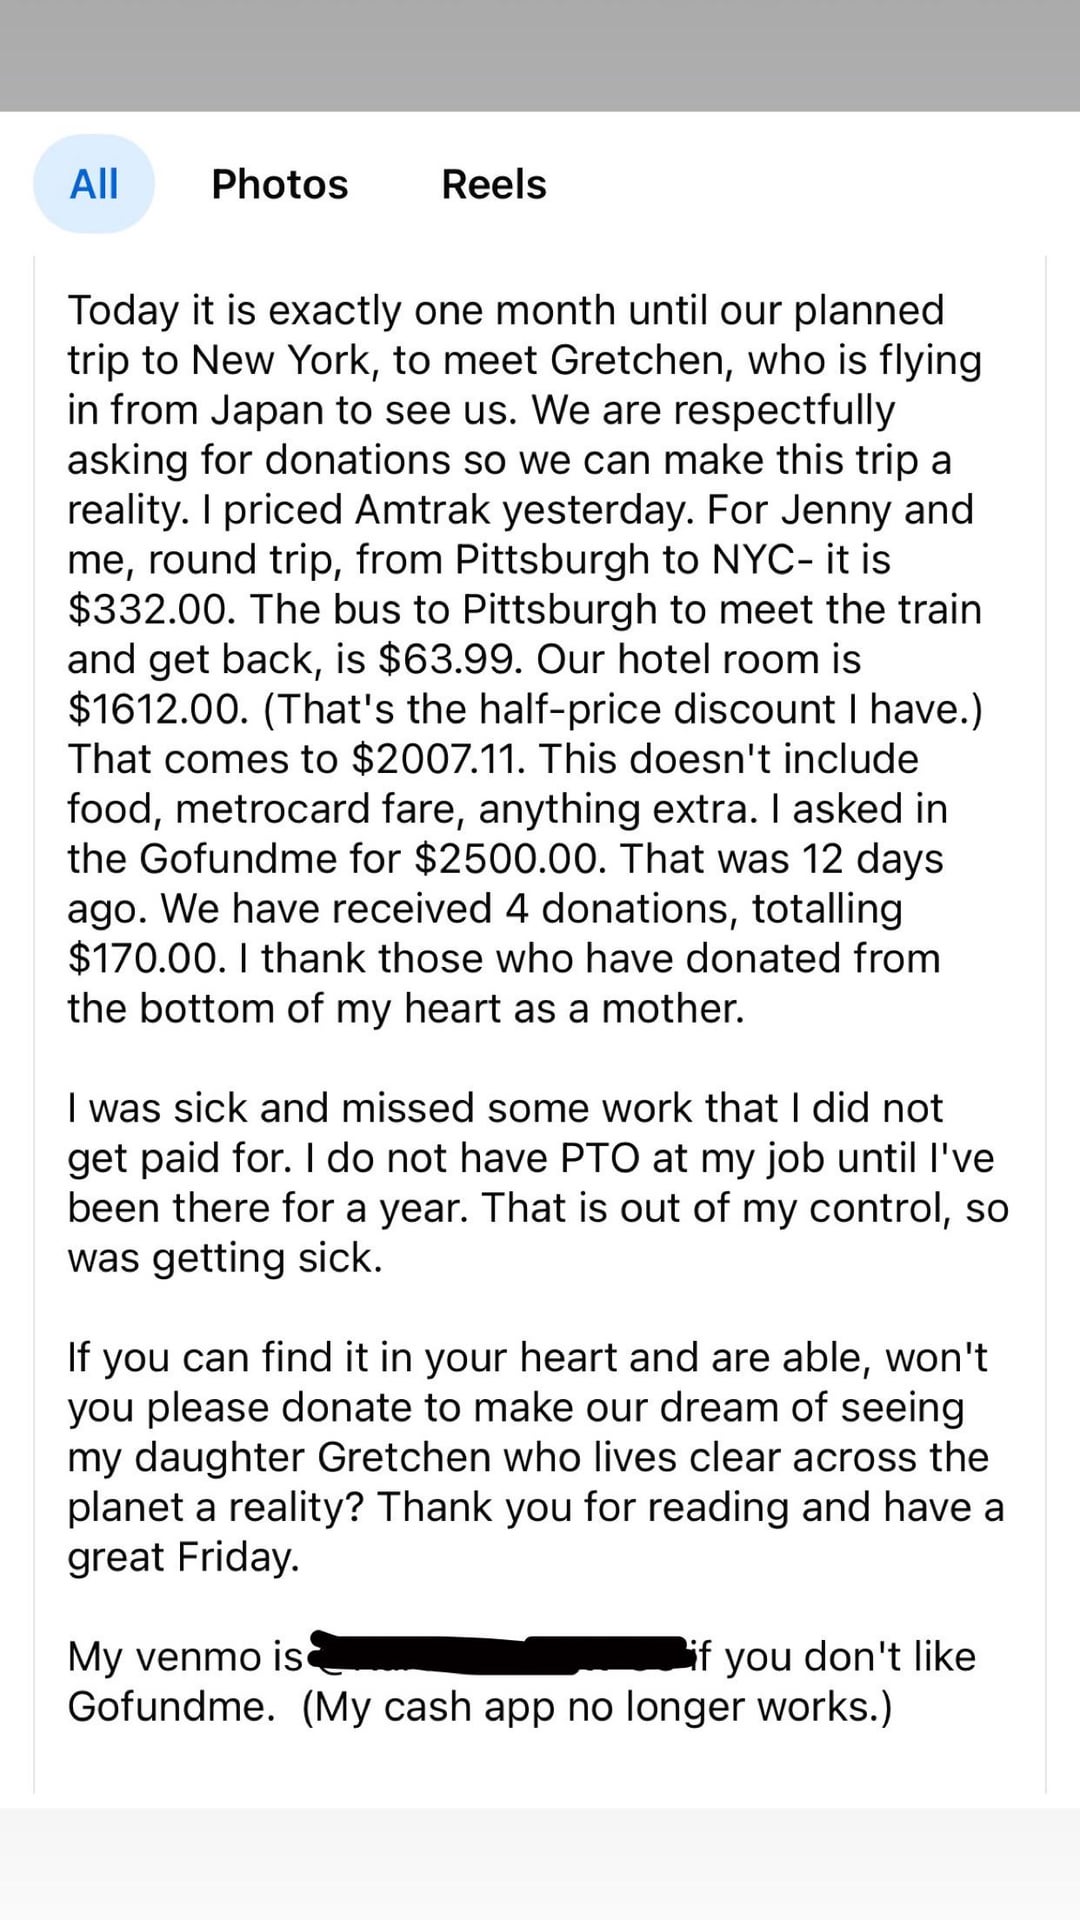Screen dimensions: 1080x1920
Task: Click the grey header bar at top
Action: click(x=540, y=55)
